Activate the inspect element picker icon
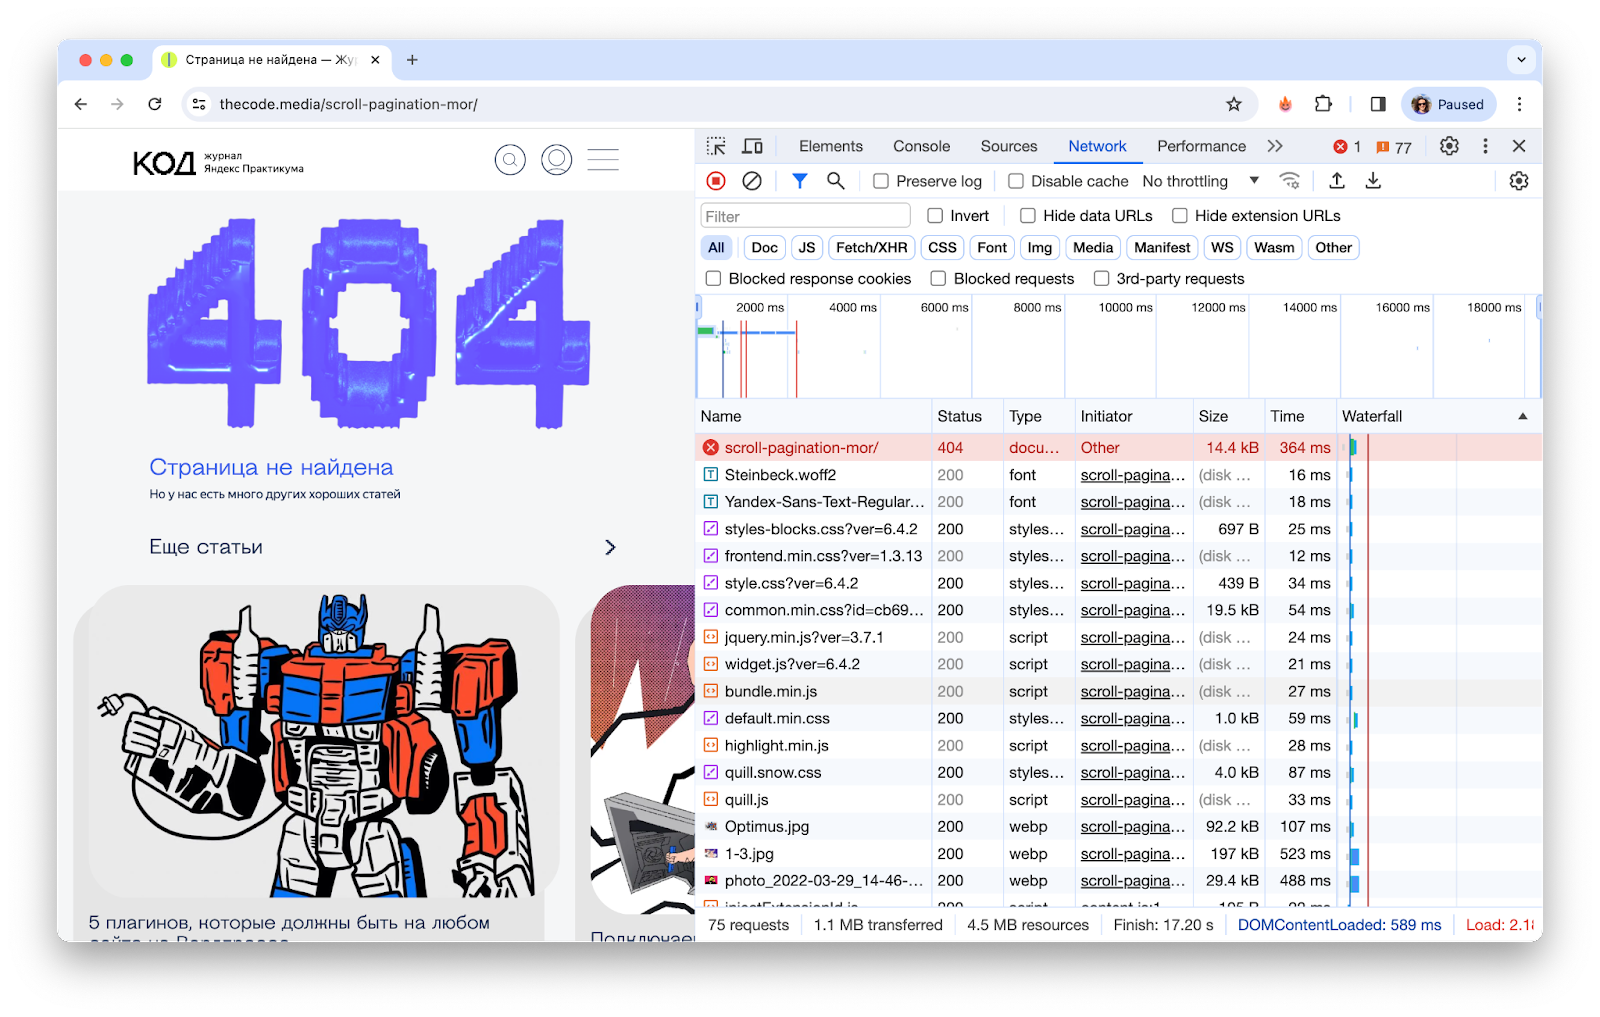The height and width of the screenshot is (1017, 1600). pyautogui.click(x=716, y=146)
